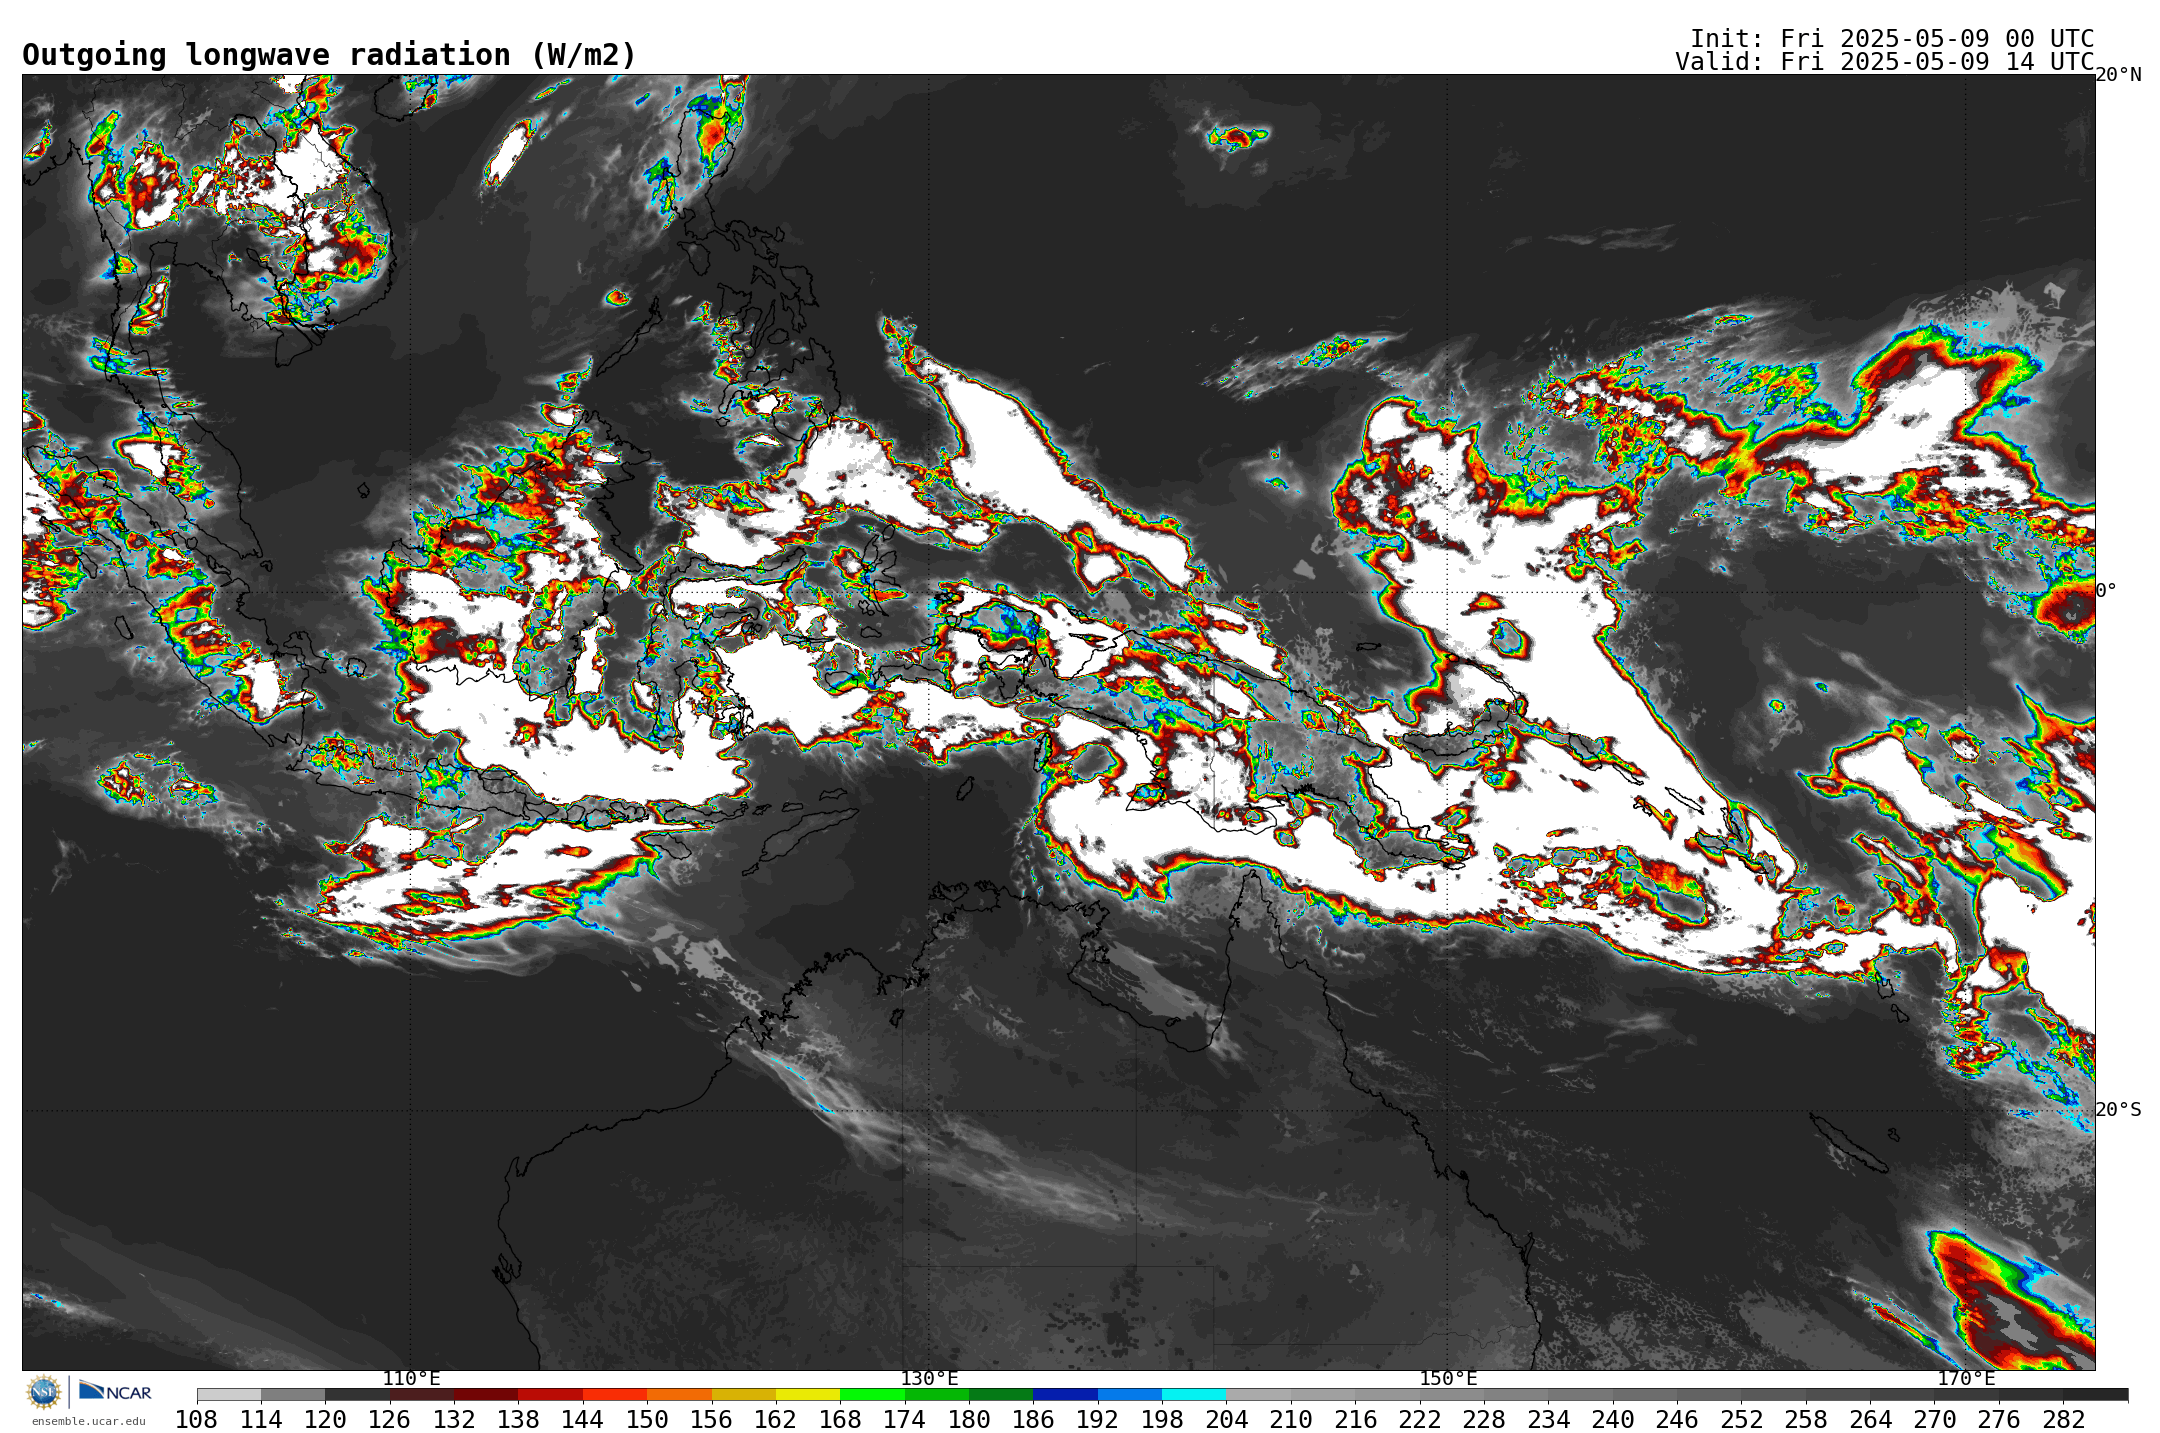
Task: Click the colorbar value 228
Action: pyautogui.click(x=1484, y=1419)
